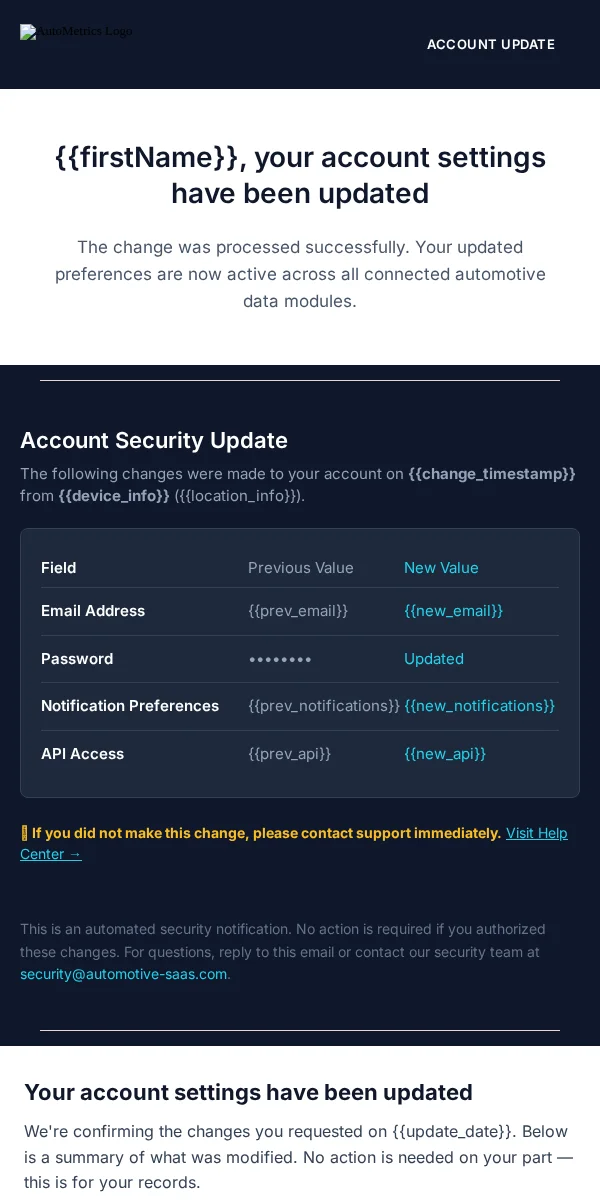The image size is (600, 1200).
Task: Click the security@automotive-saas.com email link
Action: pos(124,974)
